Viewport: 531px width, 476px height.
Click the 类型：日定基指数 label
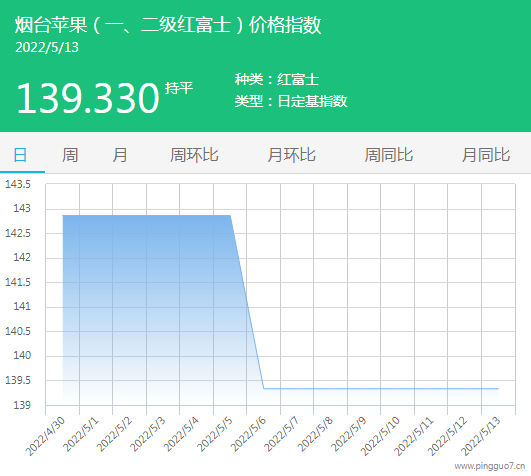[291, 101]
